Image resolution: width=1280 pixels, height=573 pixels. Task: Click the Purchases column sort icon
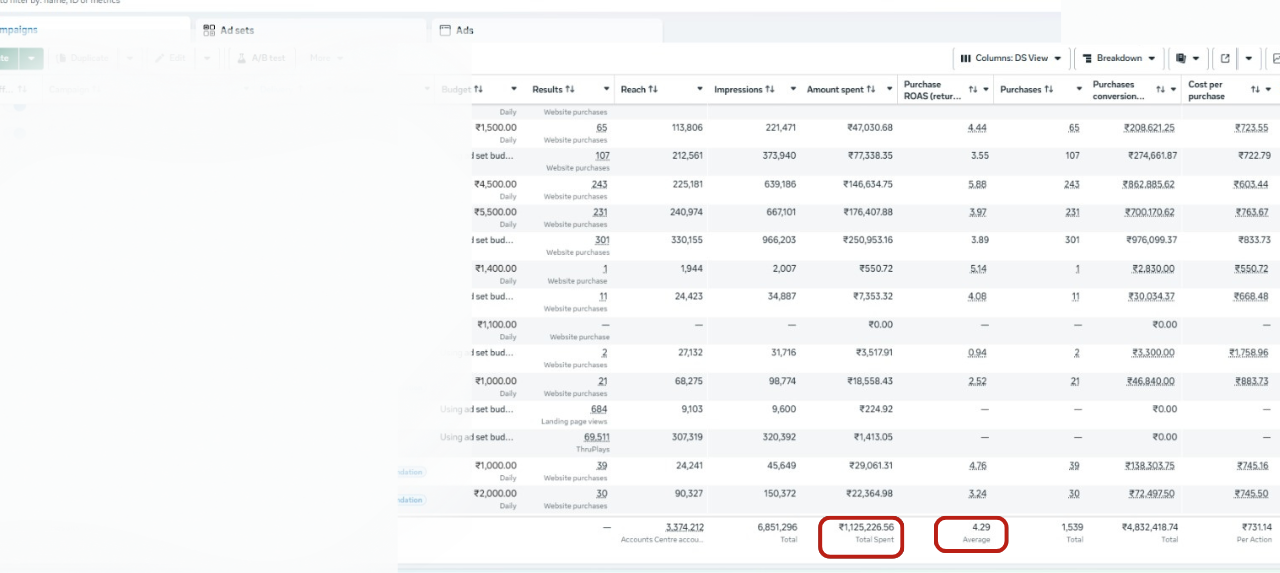pos(1047,90)
